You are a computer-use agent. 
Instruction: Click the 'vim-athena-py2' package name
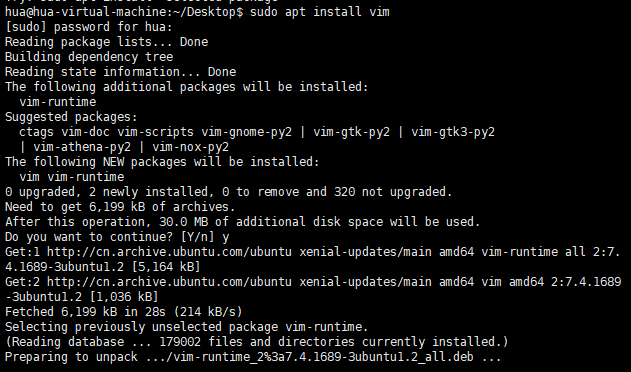click(82, 147)
